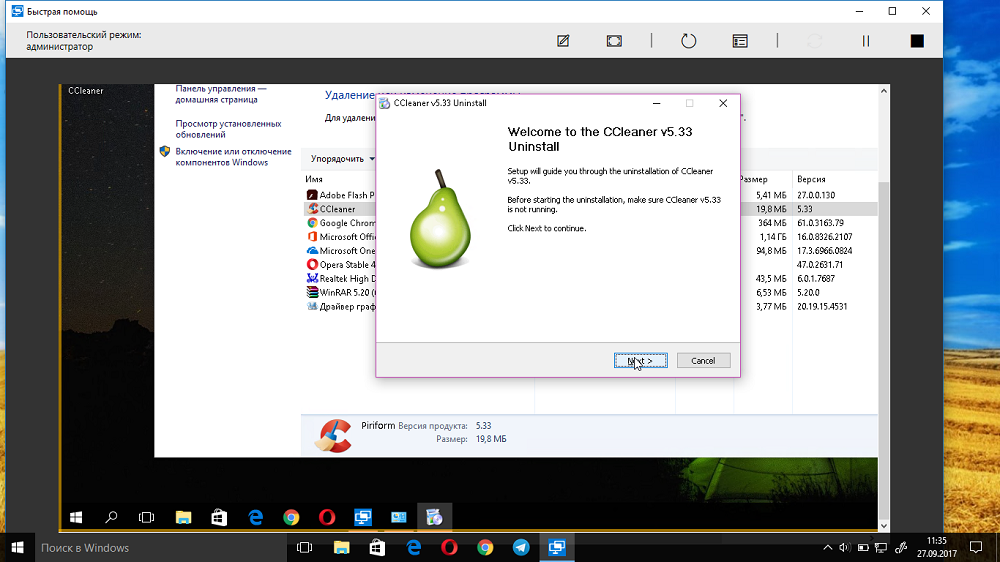The width and height of the screenshot is (1000, 562).
Task: Click the remote Start button in the session
Action: (76, 517)
